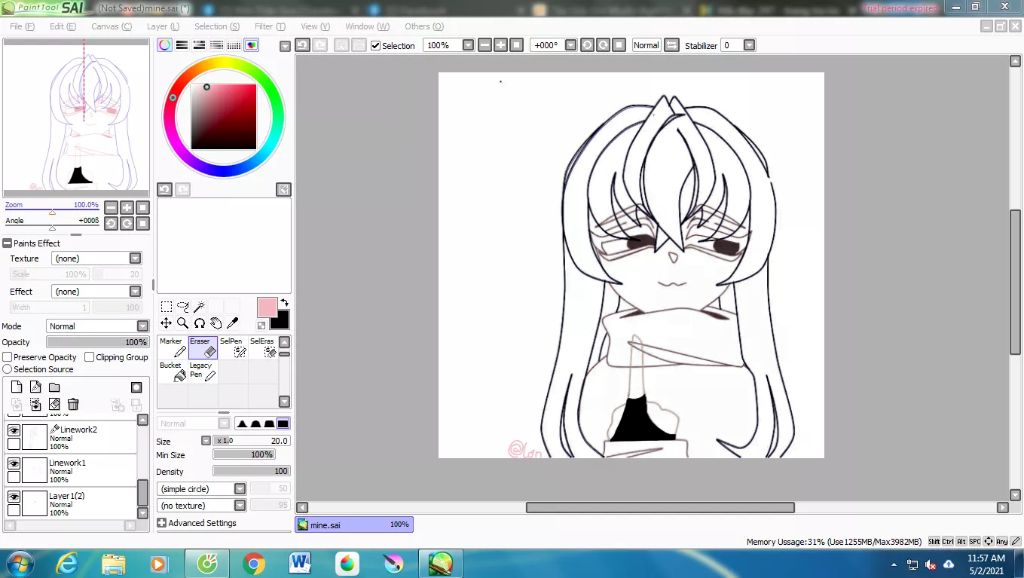Swap foreground and background colors
The image size is (1024, 578).
tap(284, 303)
